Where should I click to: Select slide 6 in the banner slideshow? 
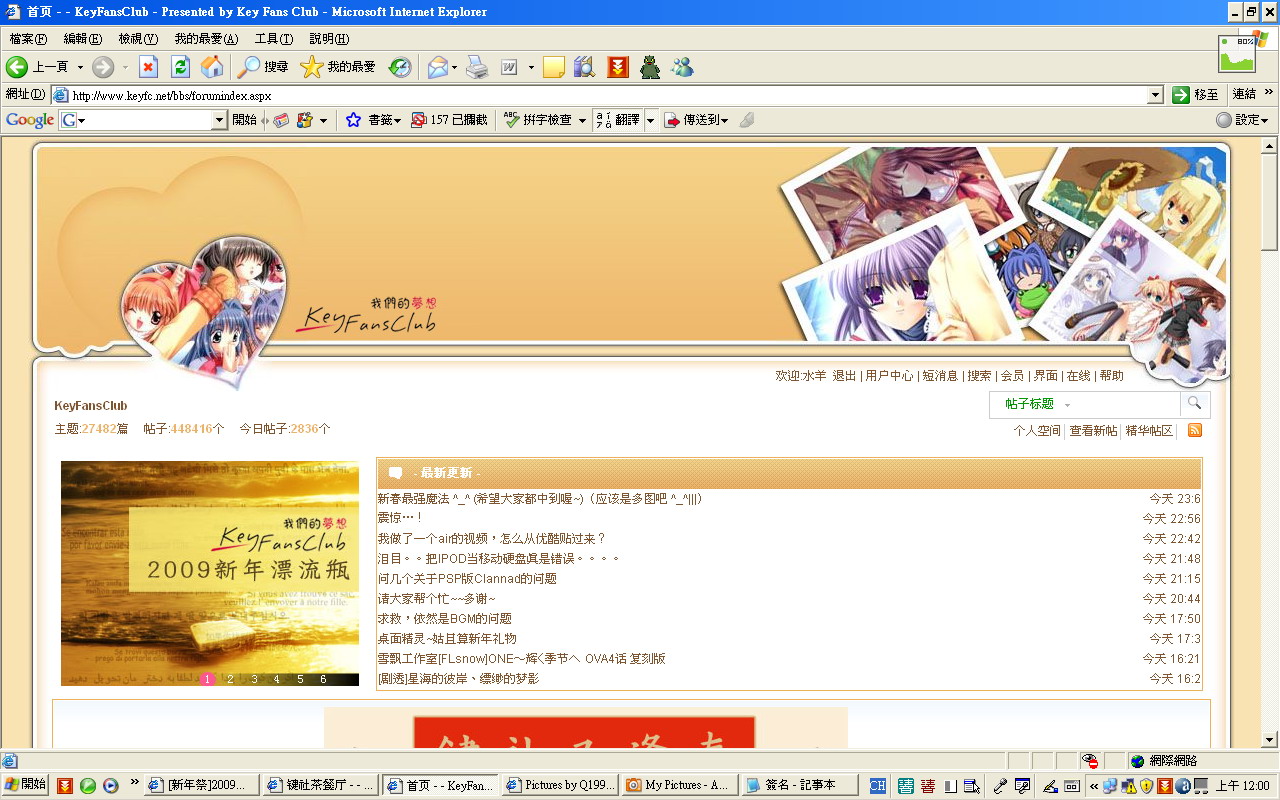323,679
